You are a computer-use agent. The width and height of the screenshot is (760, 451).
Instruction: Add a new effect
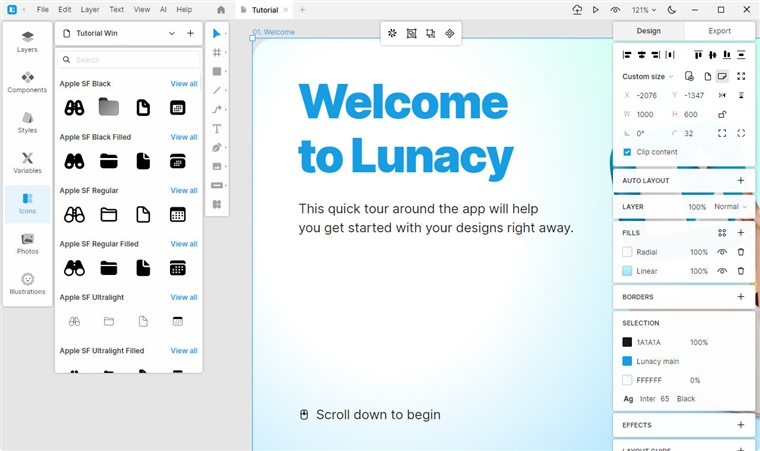tap(741, 425)
